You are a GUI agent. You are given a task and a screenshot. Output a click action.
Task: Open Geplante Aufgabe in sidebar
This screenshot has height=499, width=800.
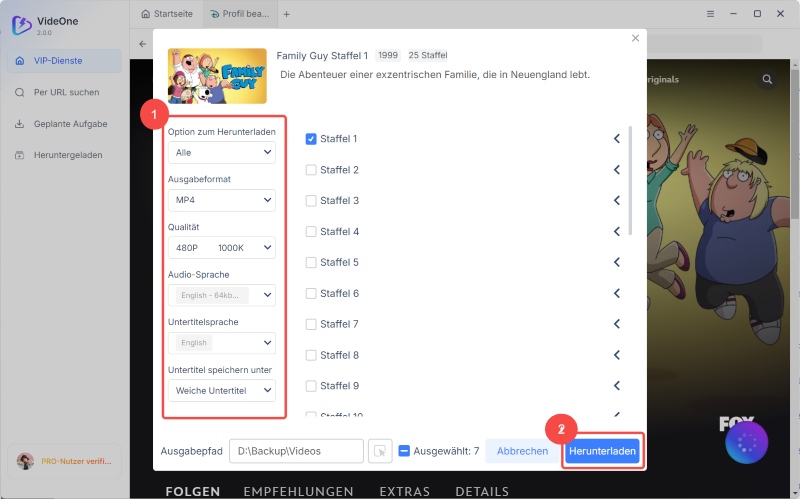(x=64, y=124)
